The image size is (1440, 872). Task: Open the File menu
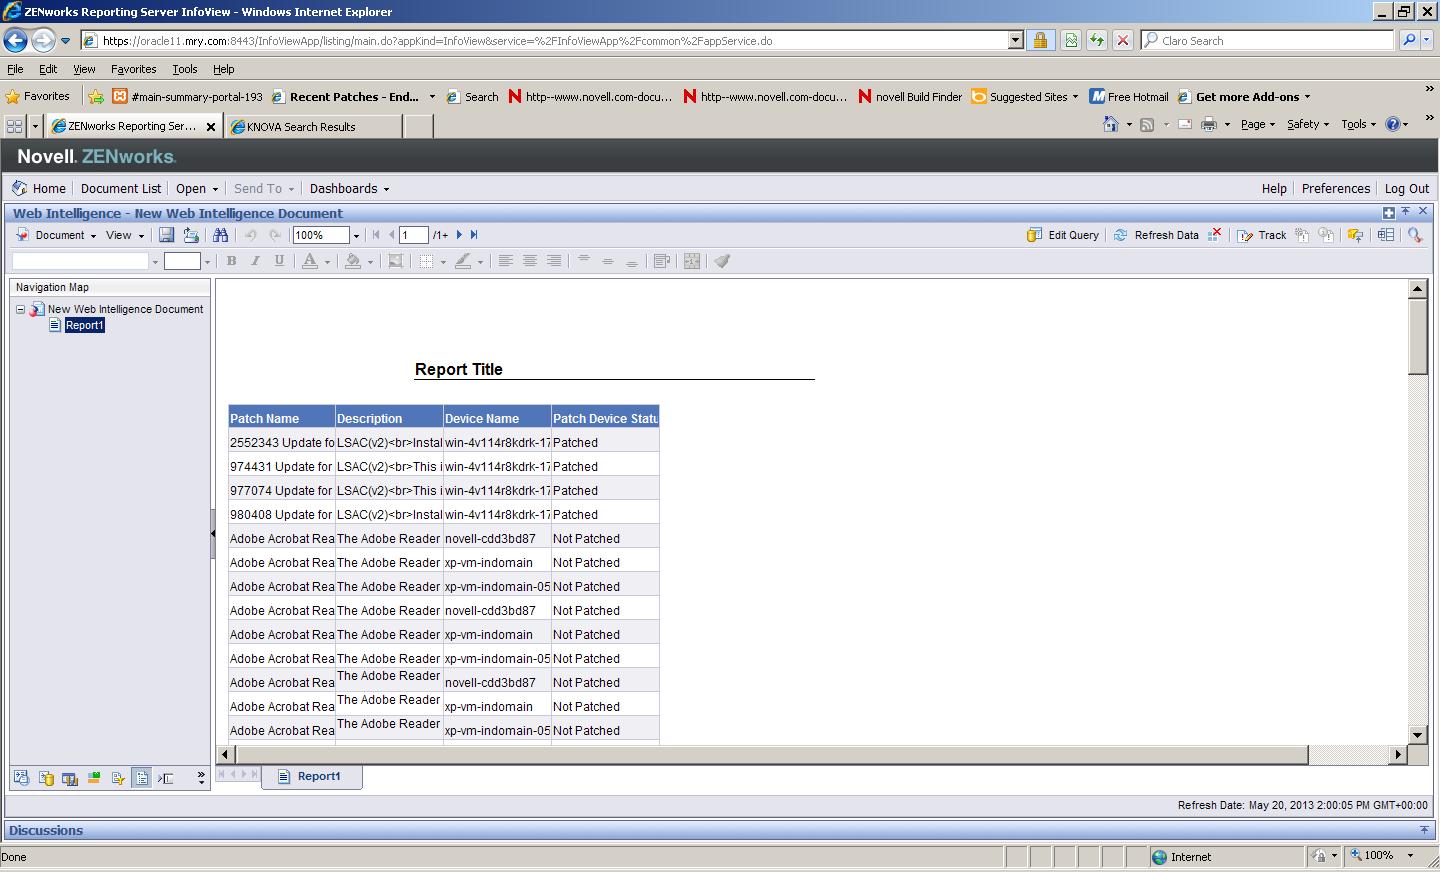(15, 69)
